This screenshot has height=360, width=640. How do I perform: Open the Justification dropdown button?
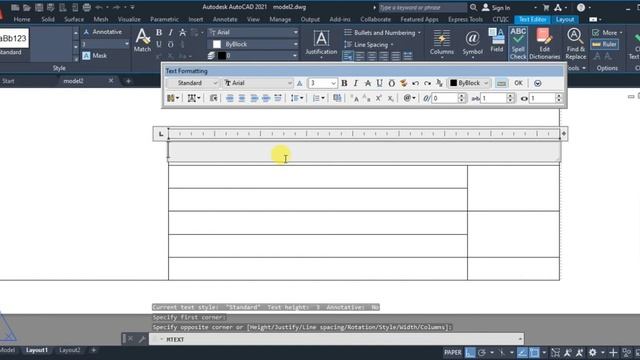(321, 43)
